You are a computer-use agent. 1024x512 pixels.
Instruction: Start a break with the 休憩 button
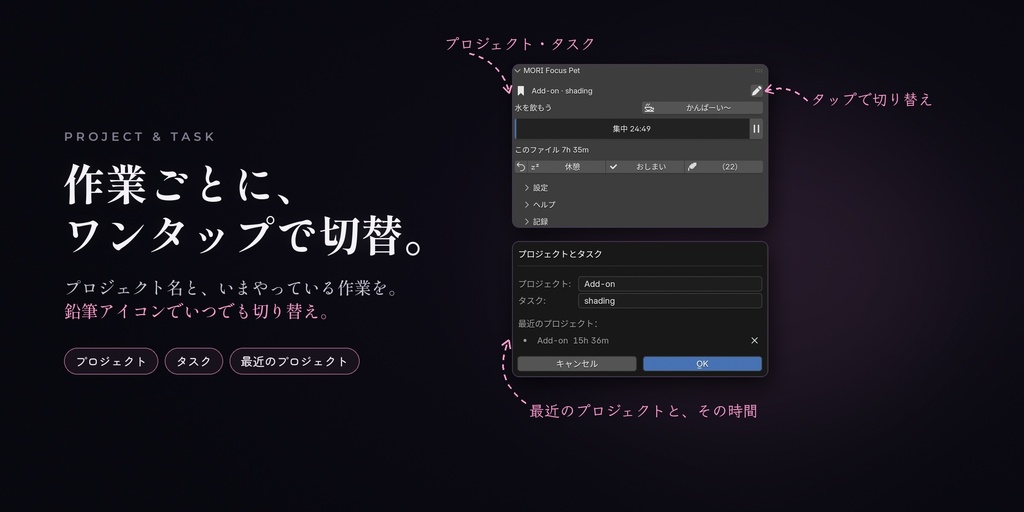tap(566, 167)
